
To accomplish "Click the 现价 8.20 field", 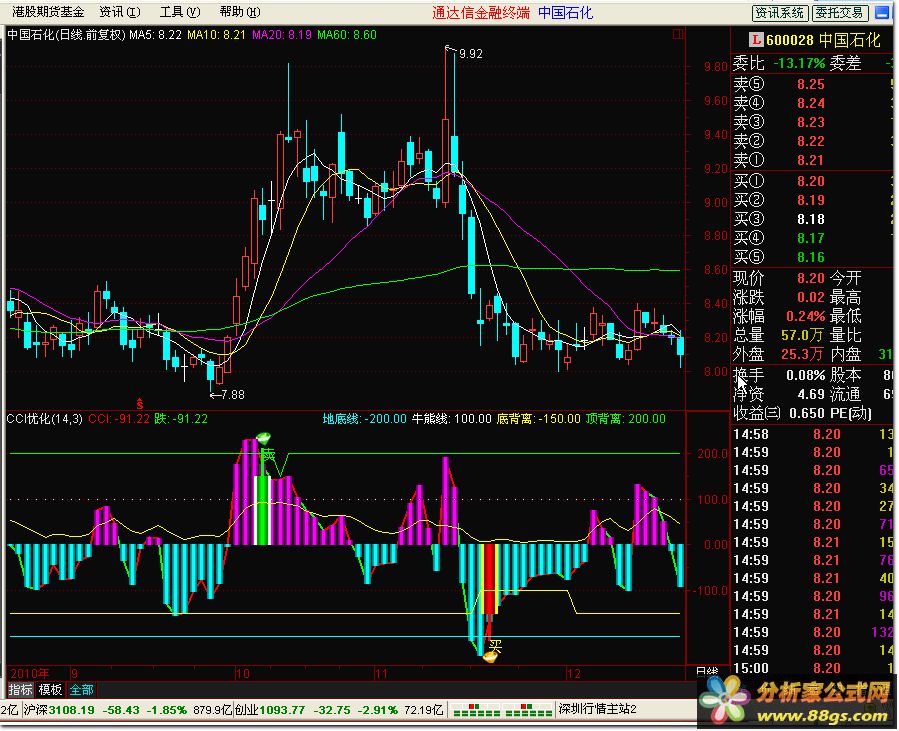I will (x=779, y=279).
